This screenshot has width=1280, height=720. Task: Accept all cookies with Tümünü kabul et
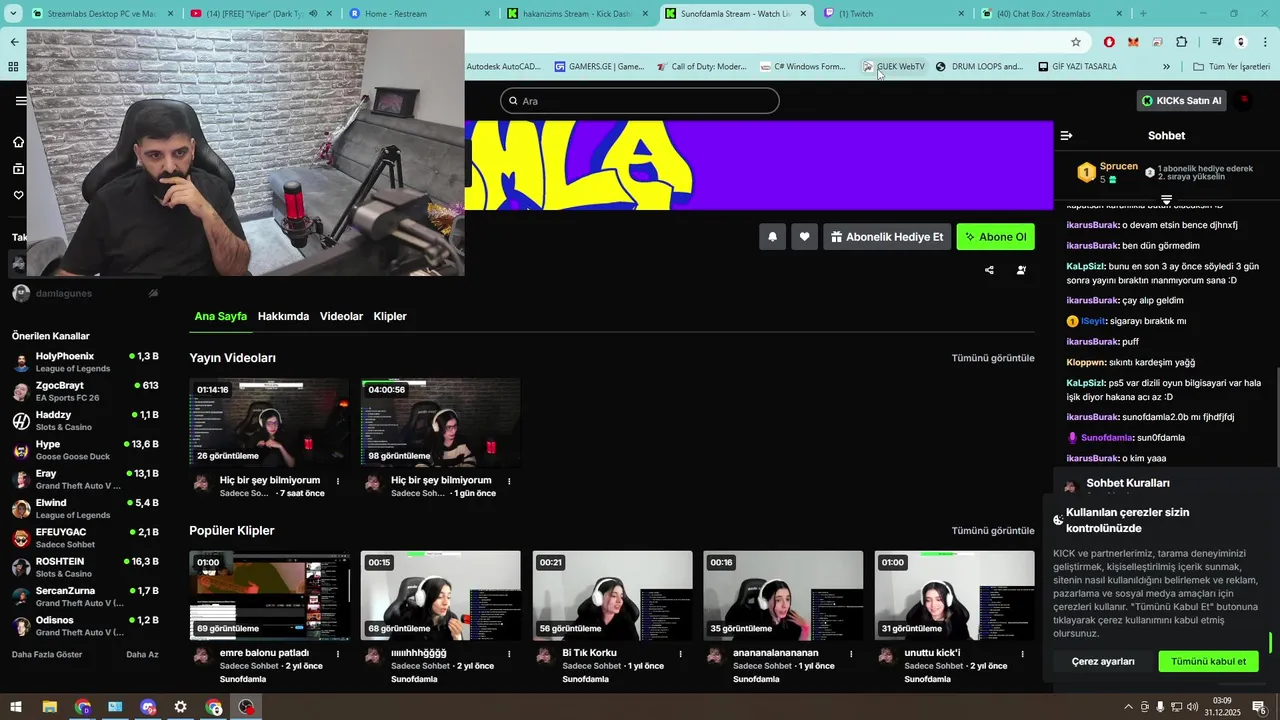(1208, 661)
